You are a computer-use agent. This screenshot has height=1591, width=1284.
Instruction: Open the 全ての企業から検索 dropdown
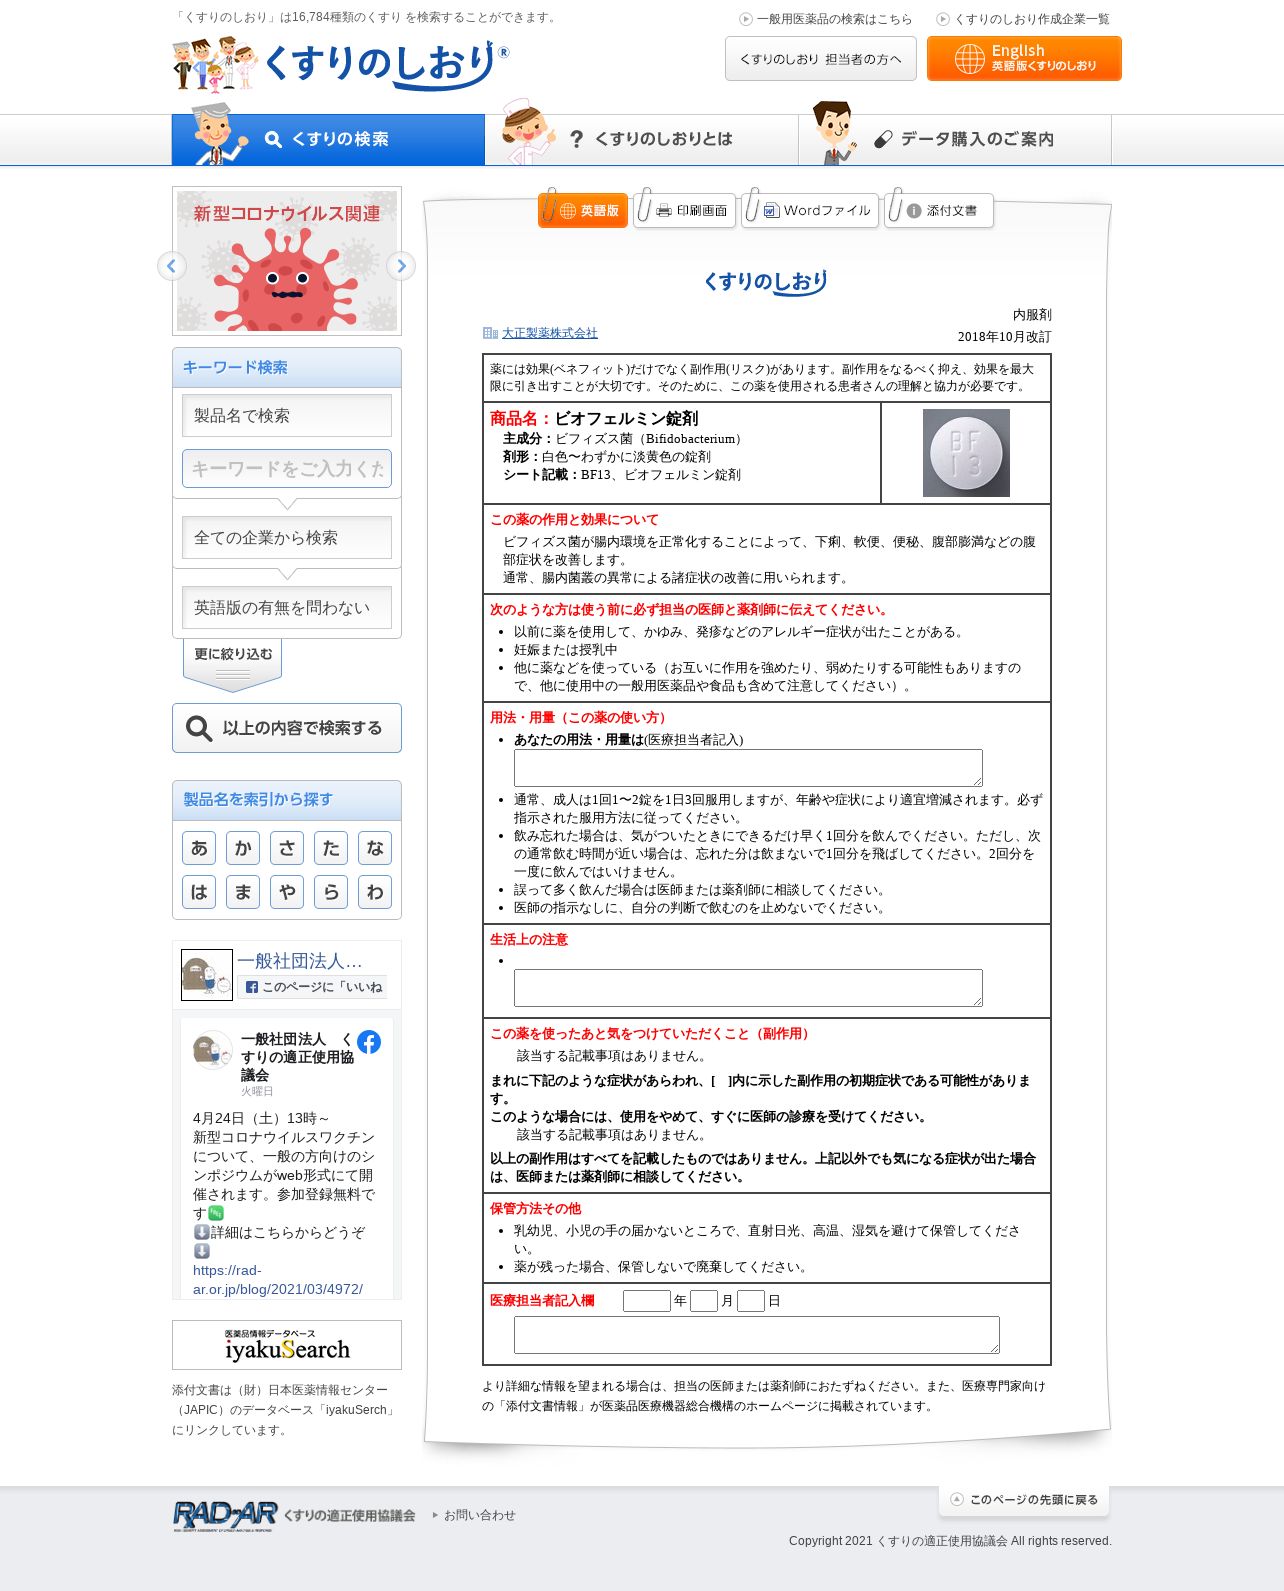(x=287, y=537)
